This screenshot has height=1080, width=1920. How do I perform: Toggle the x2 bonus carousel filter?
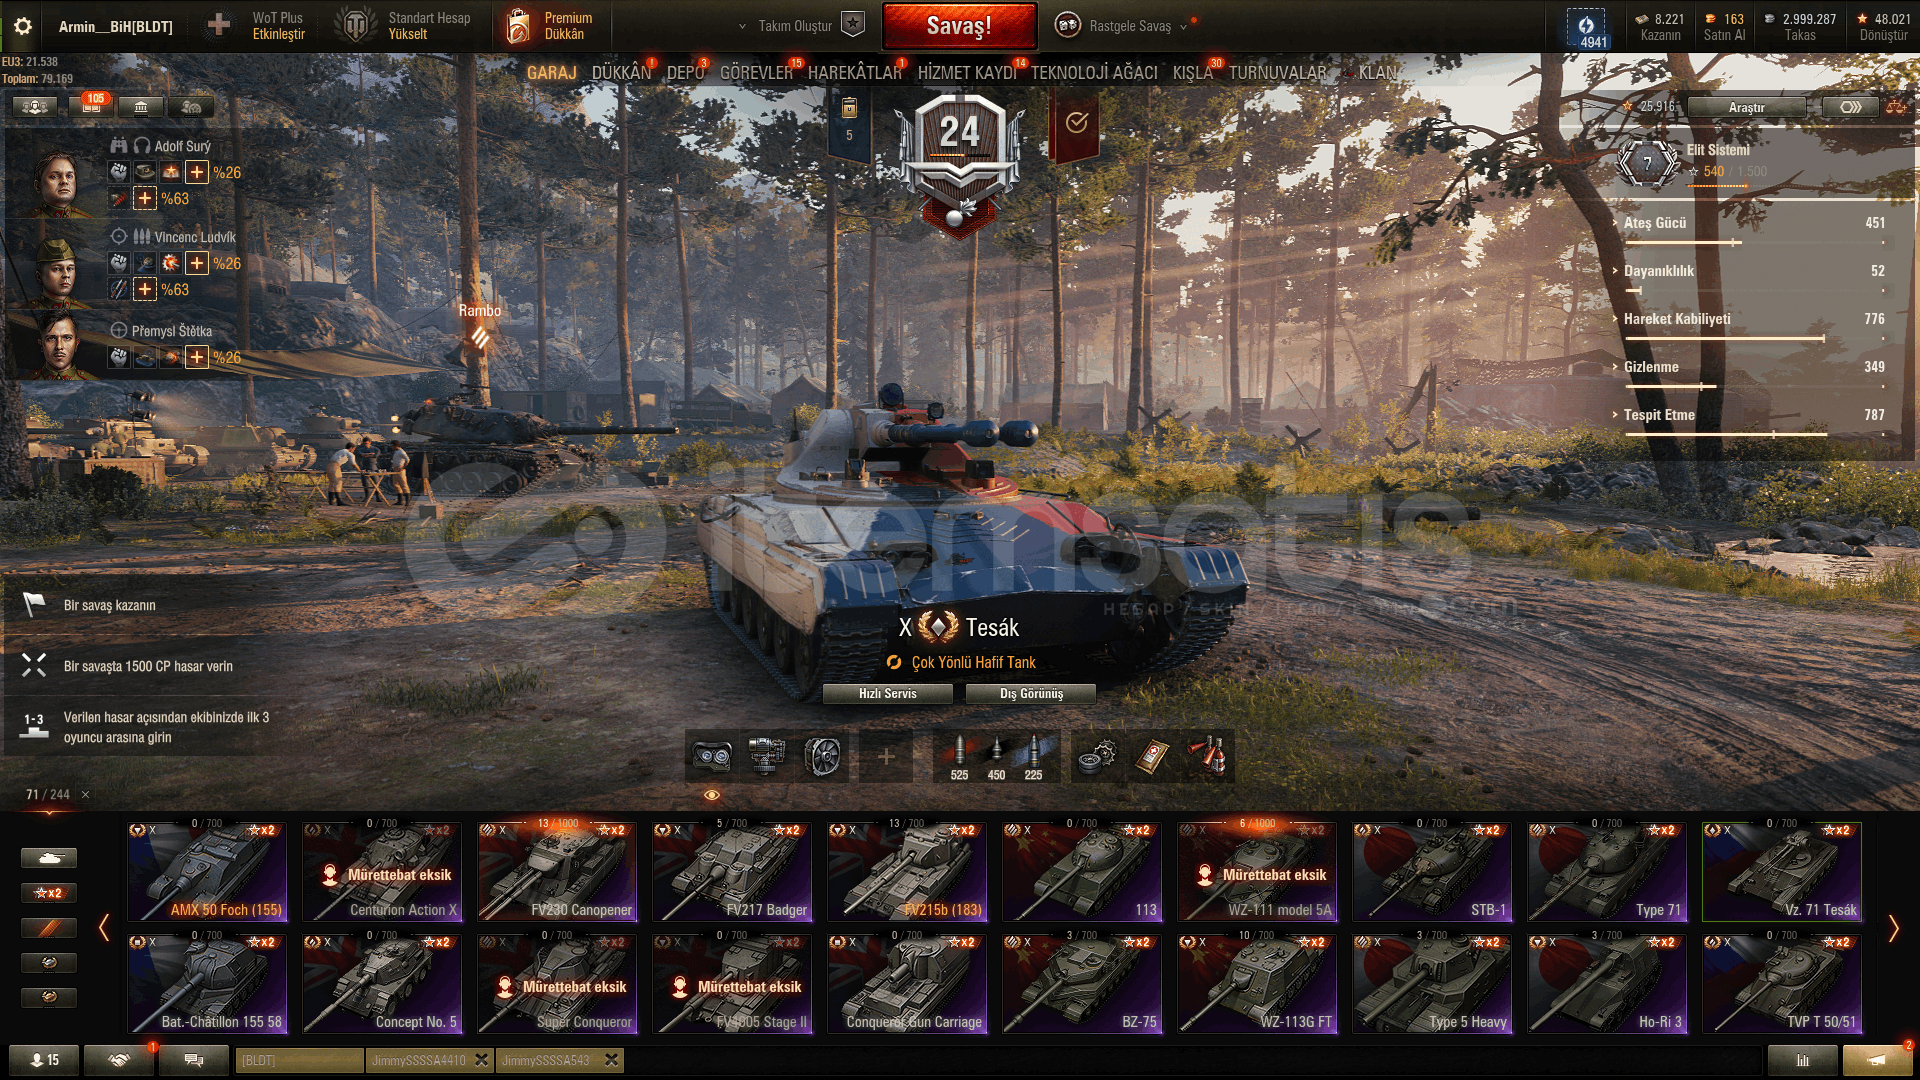click(49, 893)
